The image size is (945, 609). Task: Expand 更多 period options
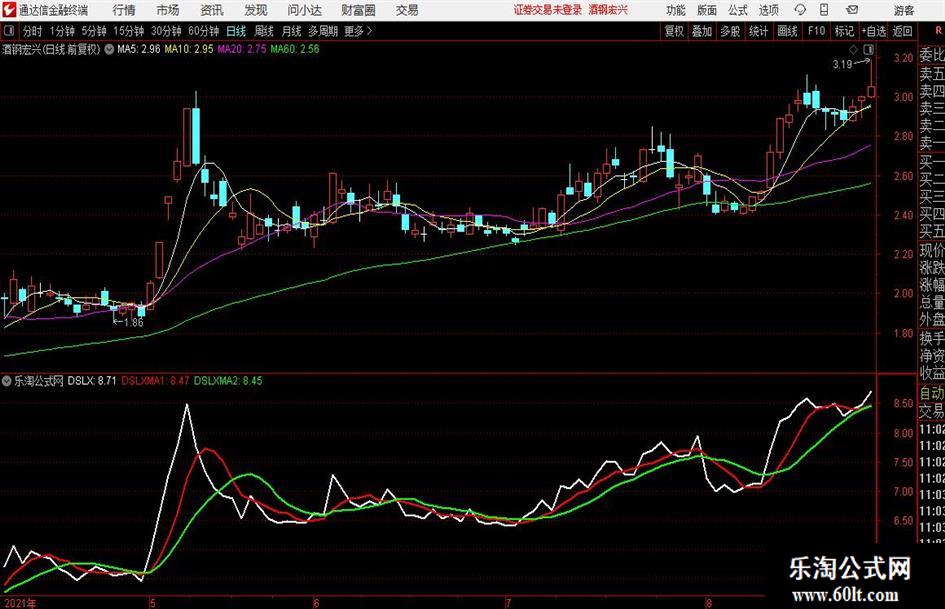[x=359, y=31]
